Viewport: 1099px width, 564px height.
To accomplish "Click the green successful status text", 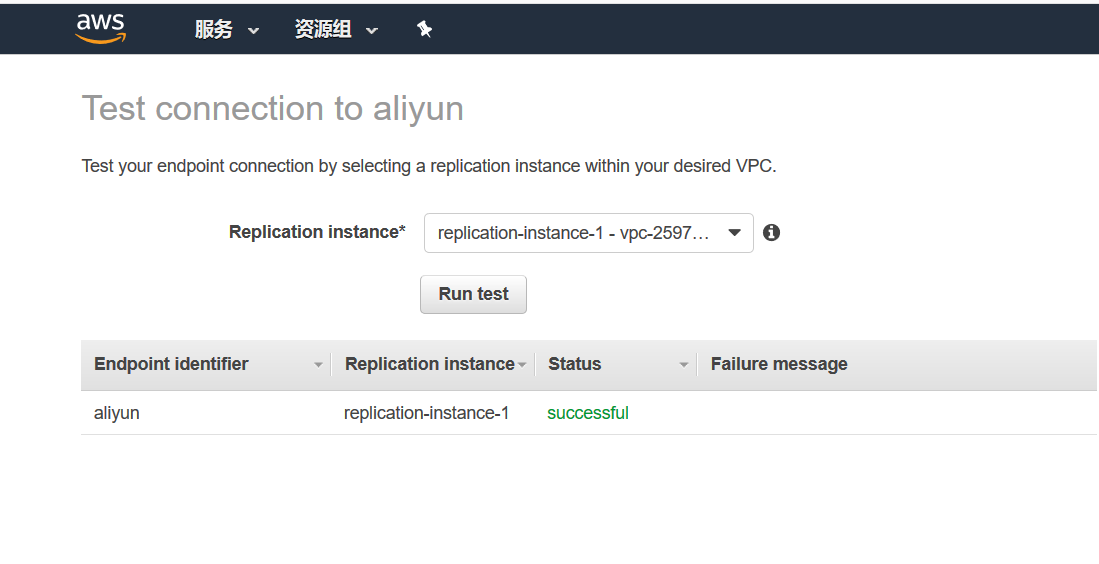I will click(587, 413).
